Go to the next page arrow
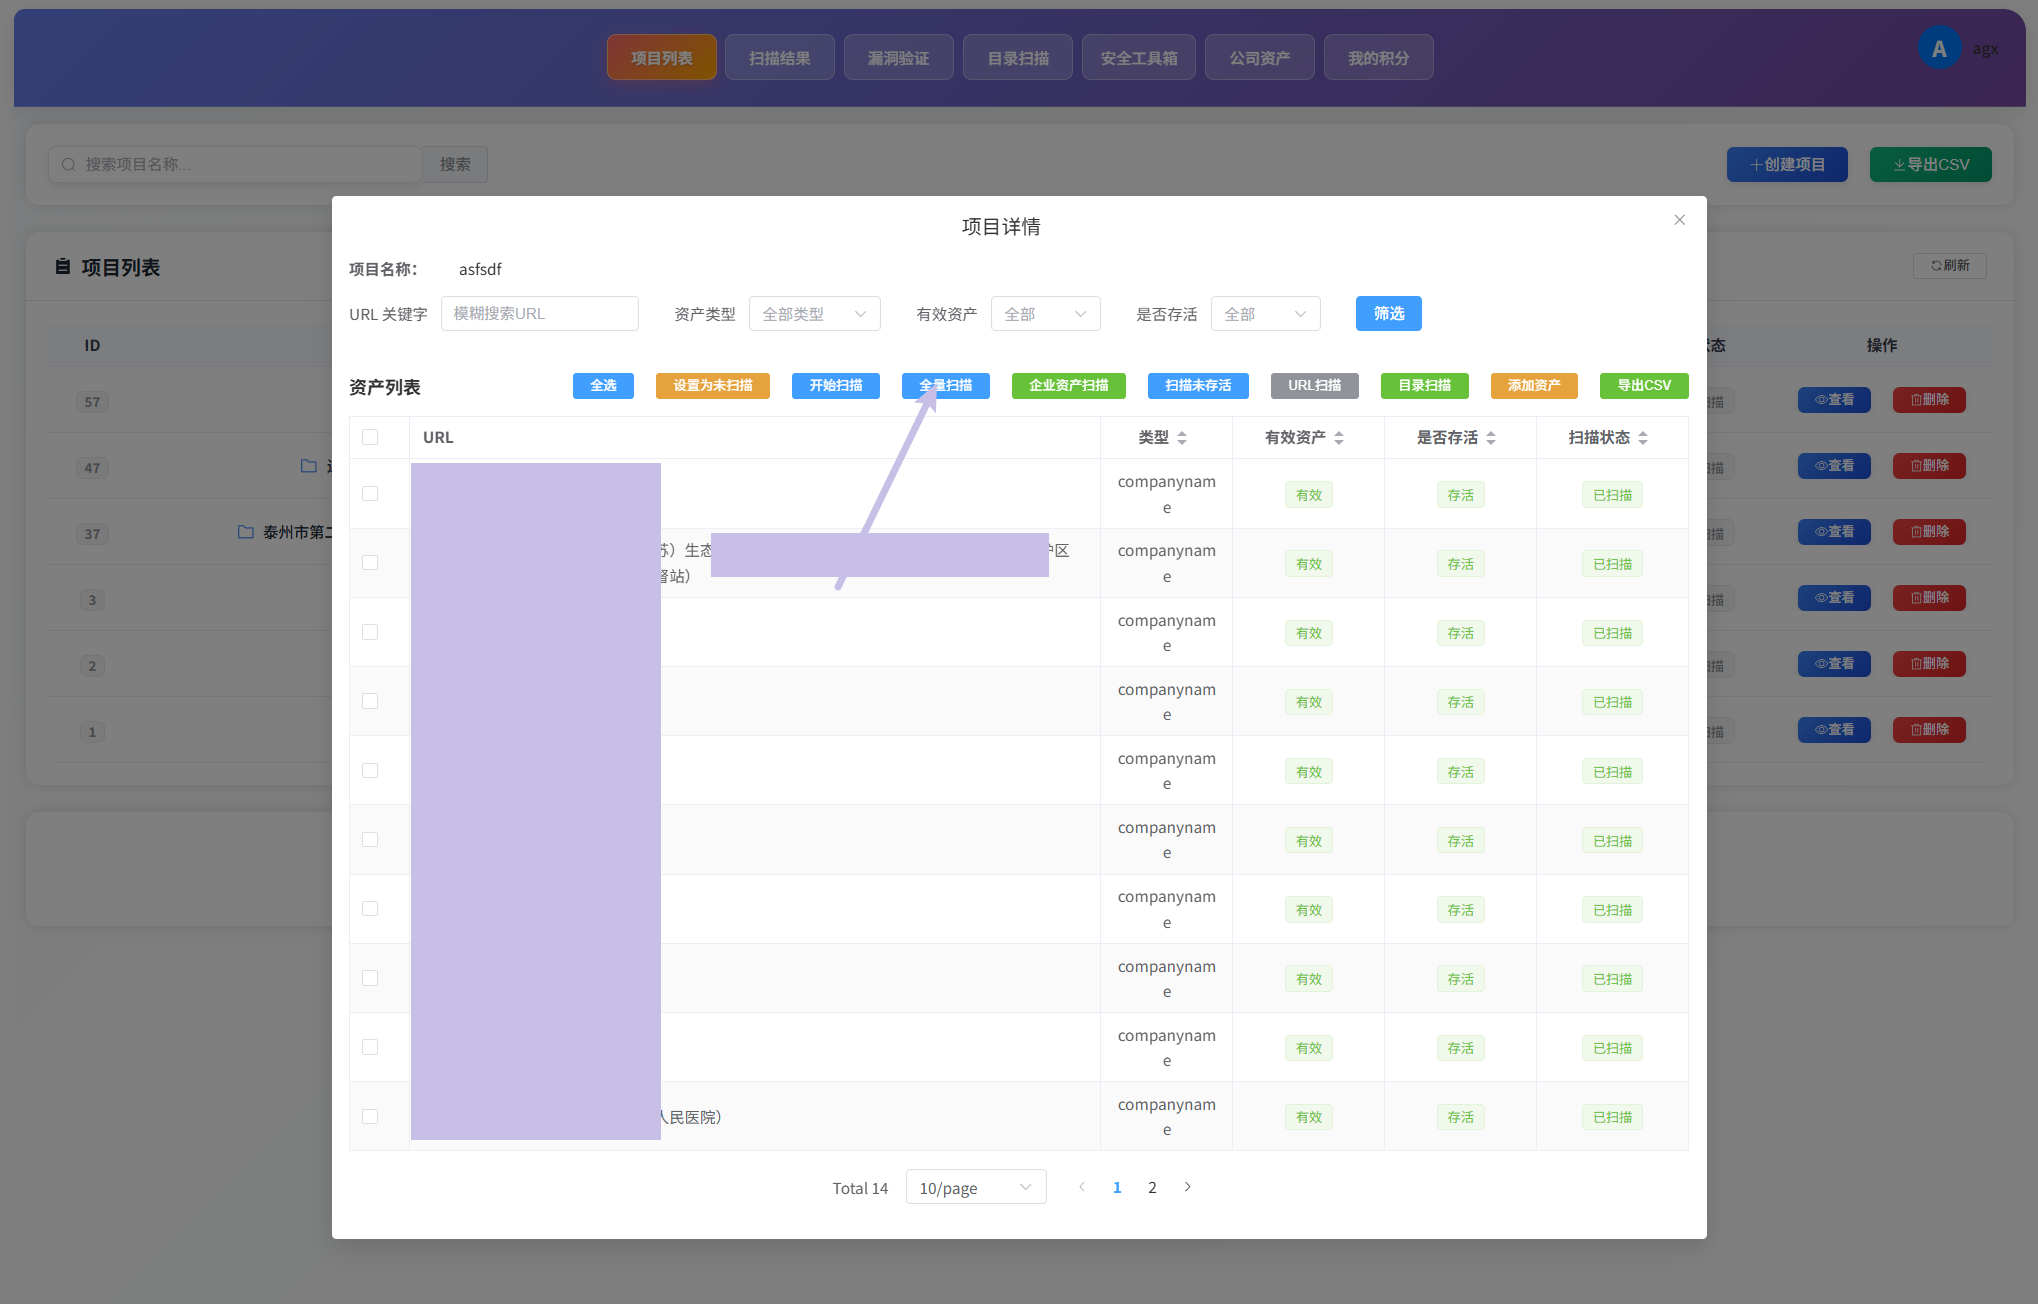Viewport: 2038px width, 1304px height. click(1187, 1187)
